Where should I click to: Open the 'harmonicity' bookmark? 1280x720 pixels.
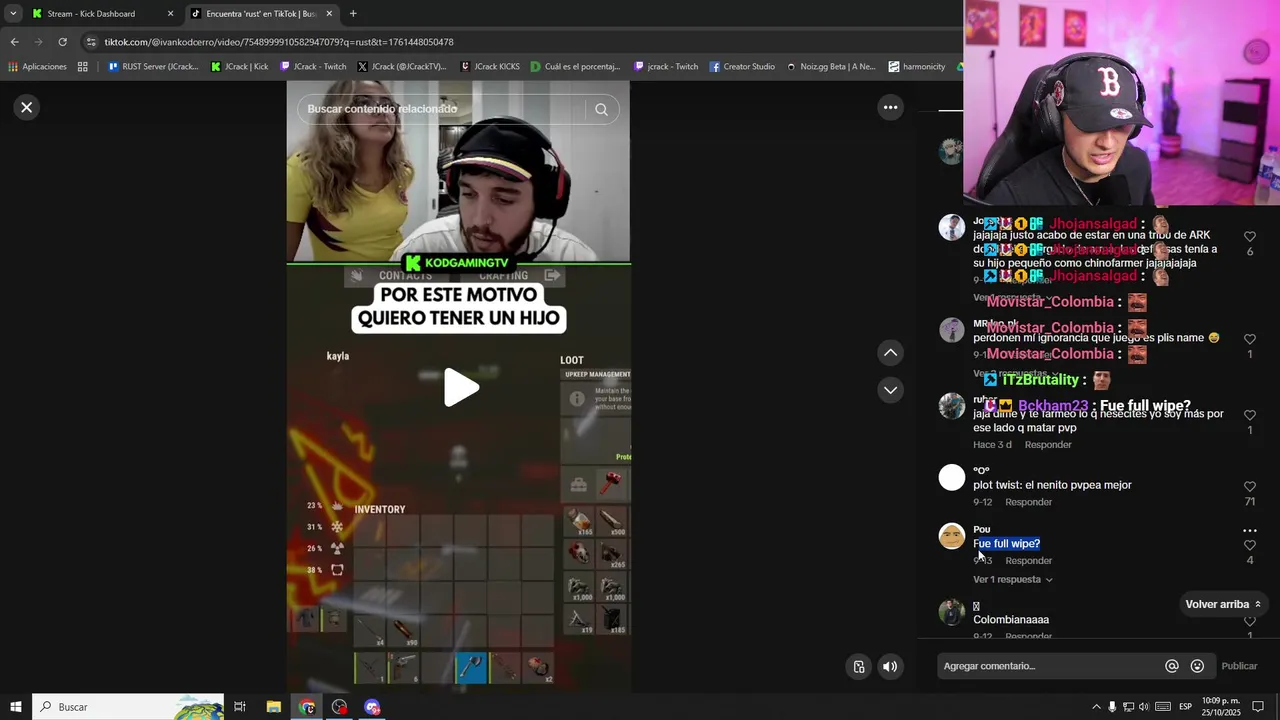click(x=916, y=67)
